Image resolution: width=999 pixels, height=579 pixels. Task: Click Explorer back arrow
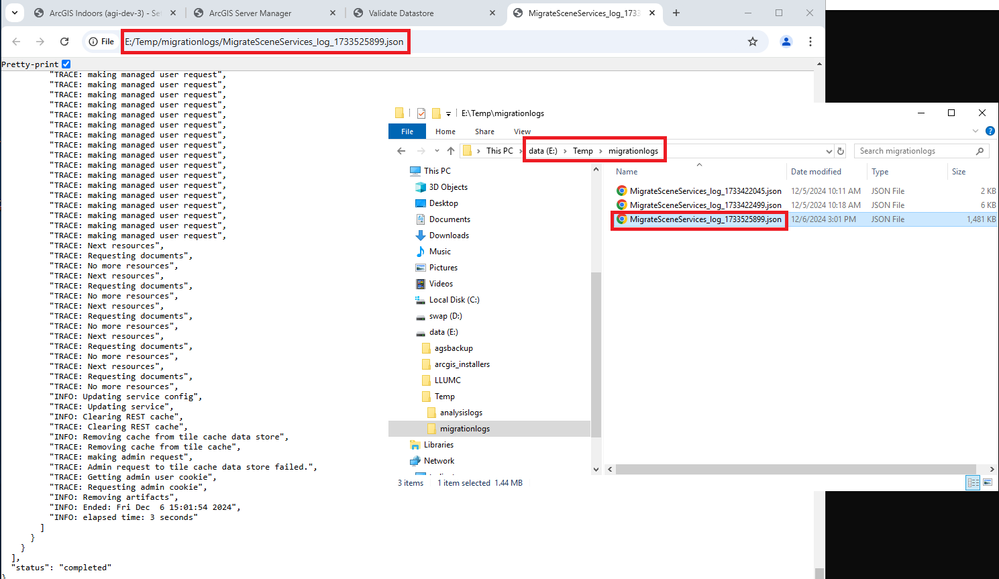[x=401, y=151]
